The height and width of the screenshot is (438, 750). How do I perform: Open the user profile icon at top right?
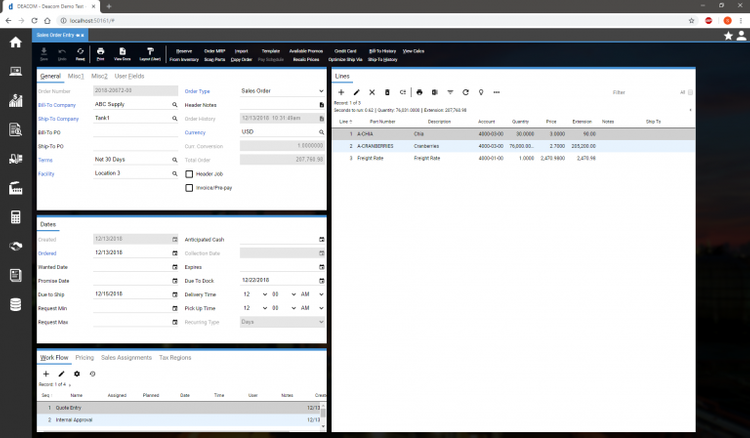click(741, 35)
